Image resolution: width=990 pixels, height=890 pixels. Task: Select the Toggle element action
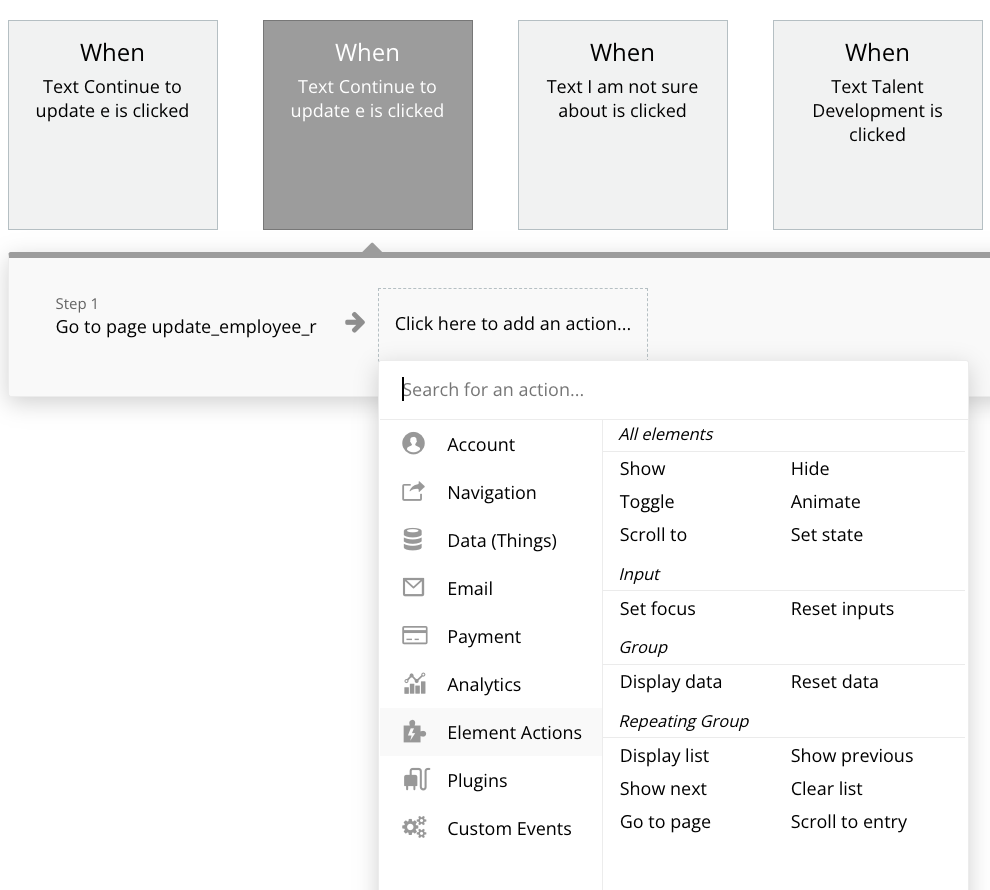647,502
